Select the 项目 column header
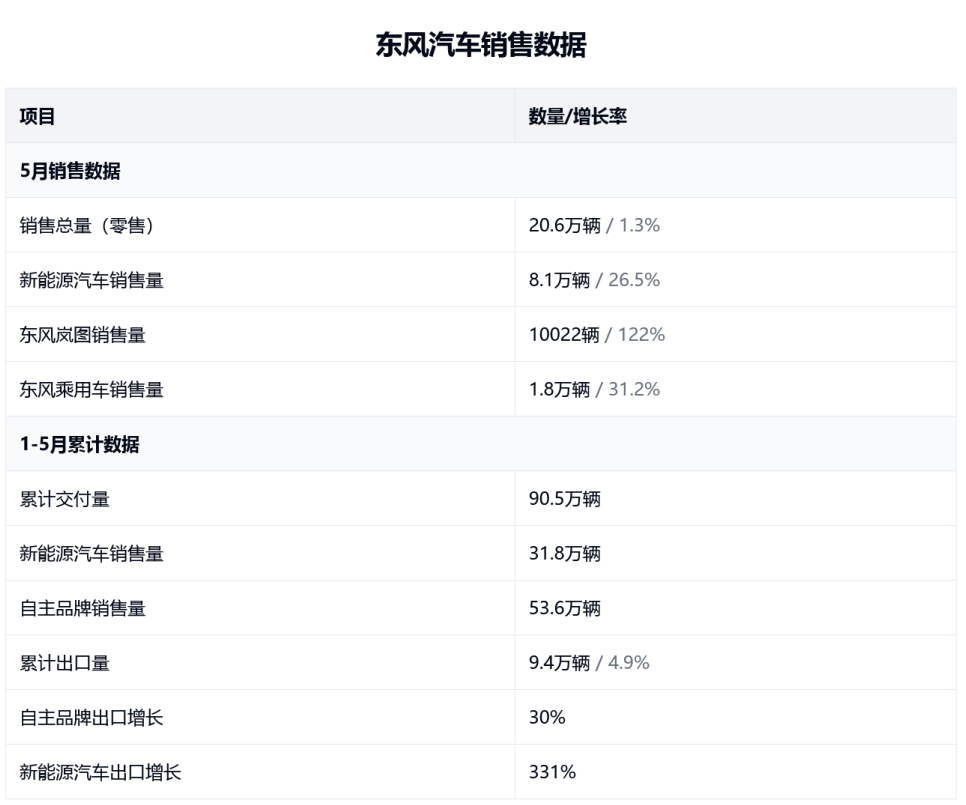 click(x=37, y=116)
